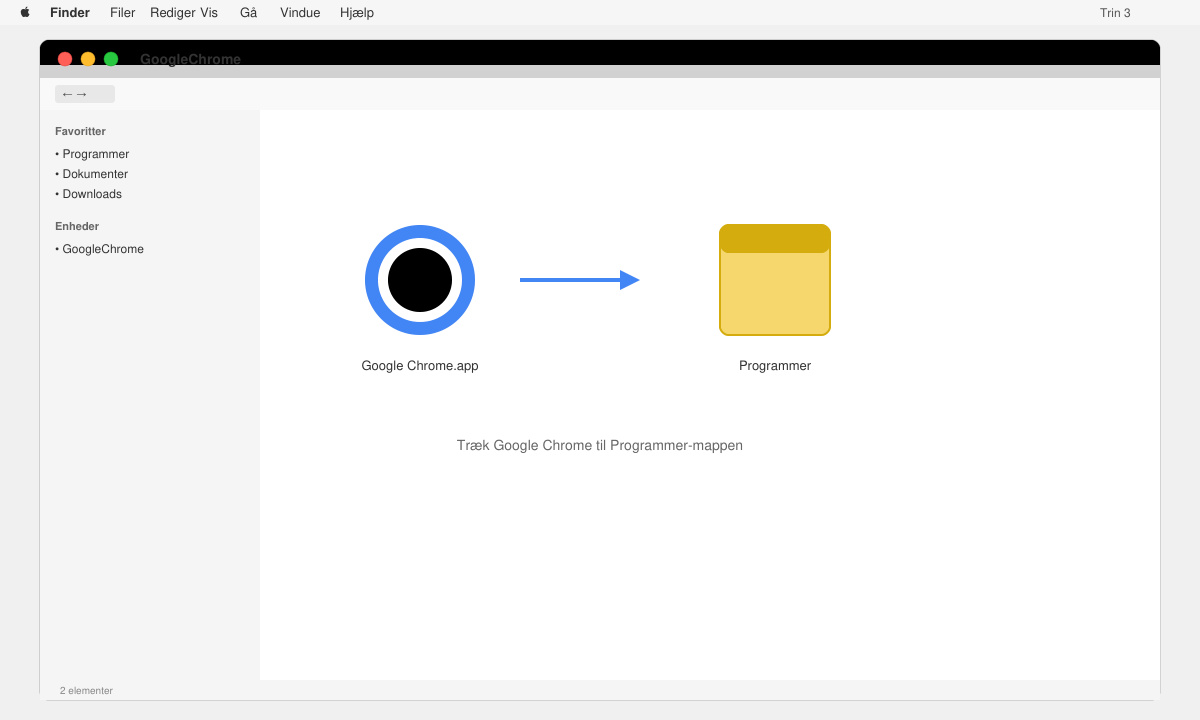Open the Apple menu
1200x720 pixels.
[25, 13]
